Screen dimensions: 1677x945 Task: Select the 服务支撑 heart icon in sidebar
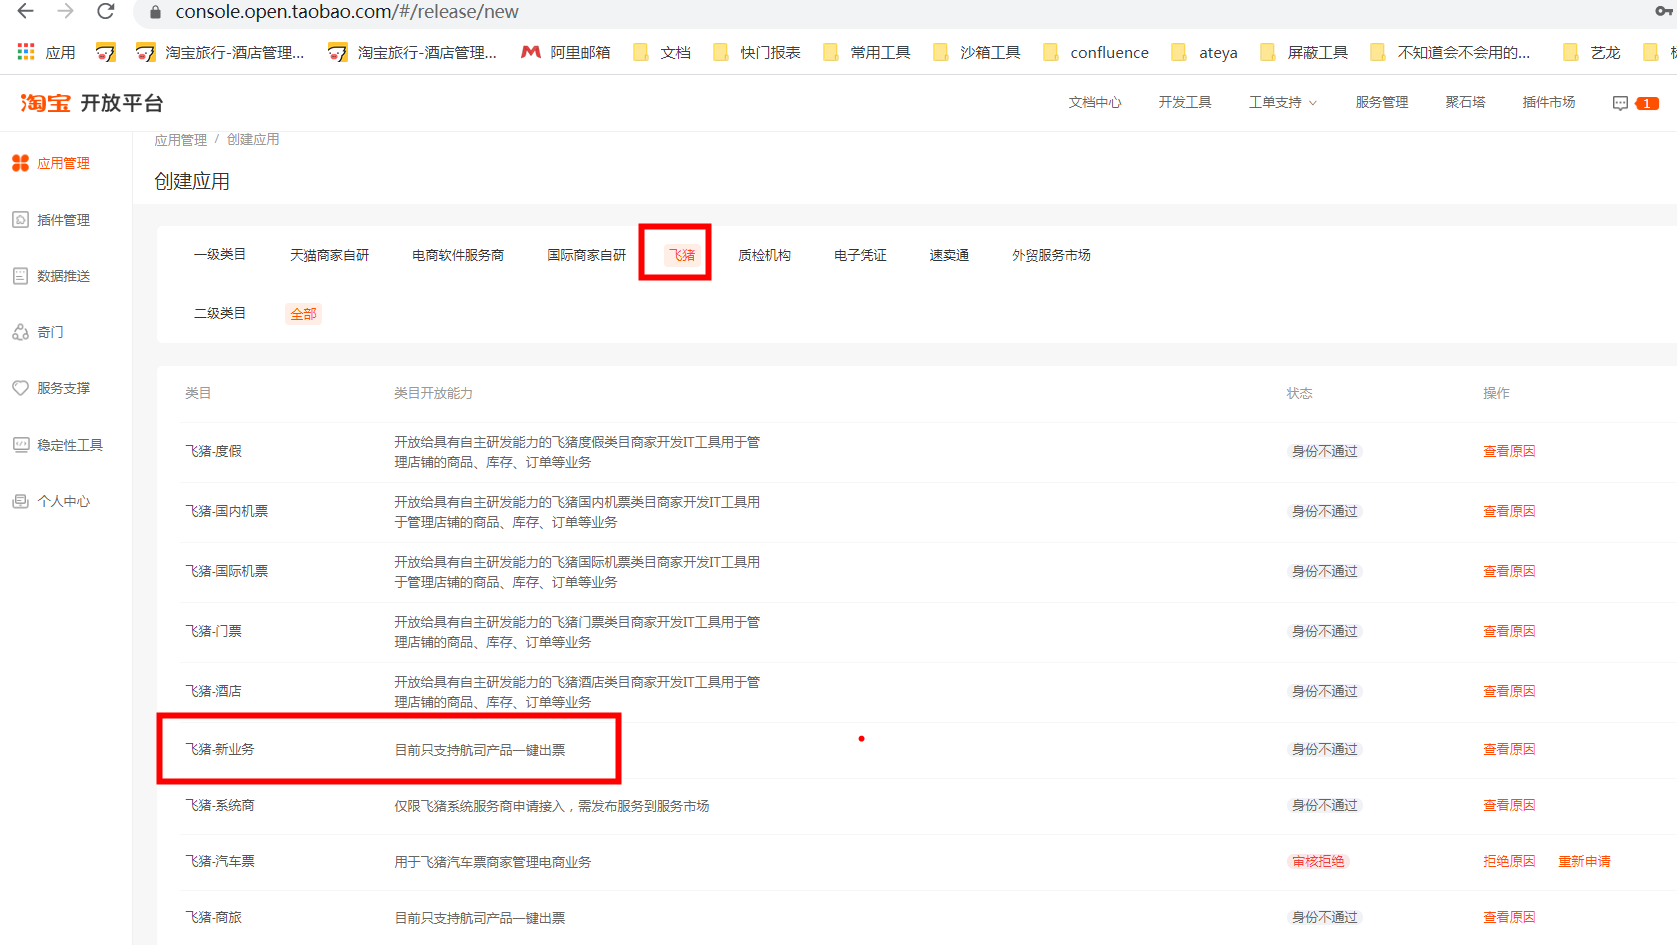20,388
